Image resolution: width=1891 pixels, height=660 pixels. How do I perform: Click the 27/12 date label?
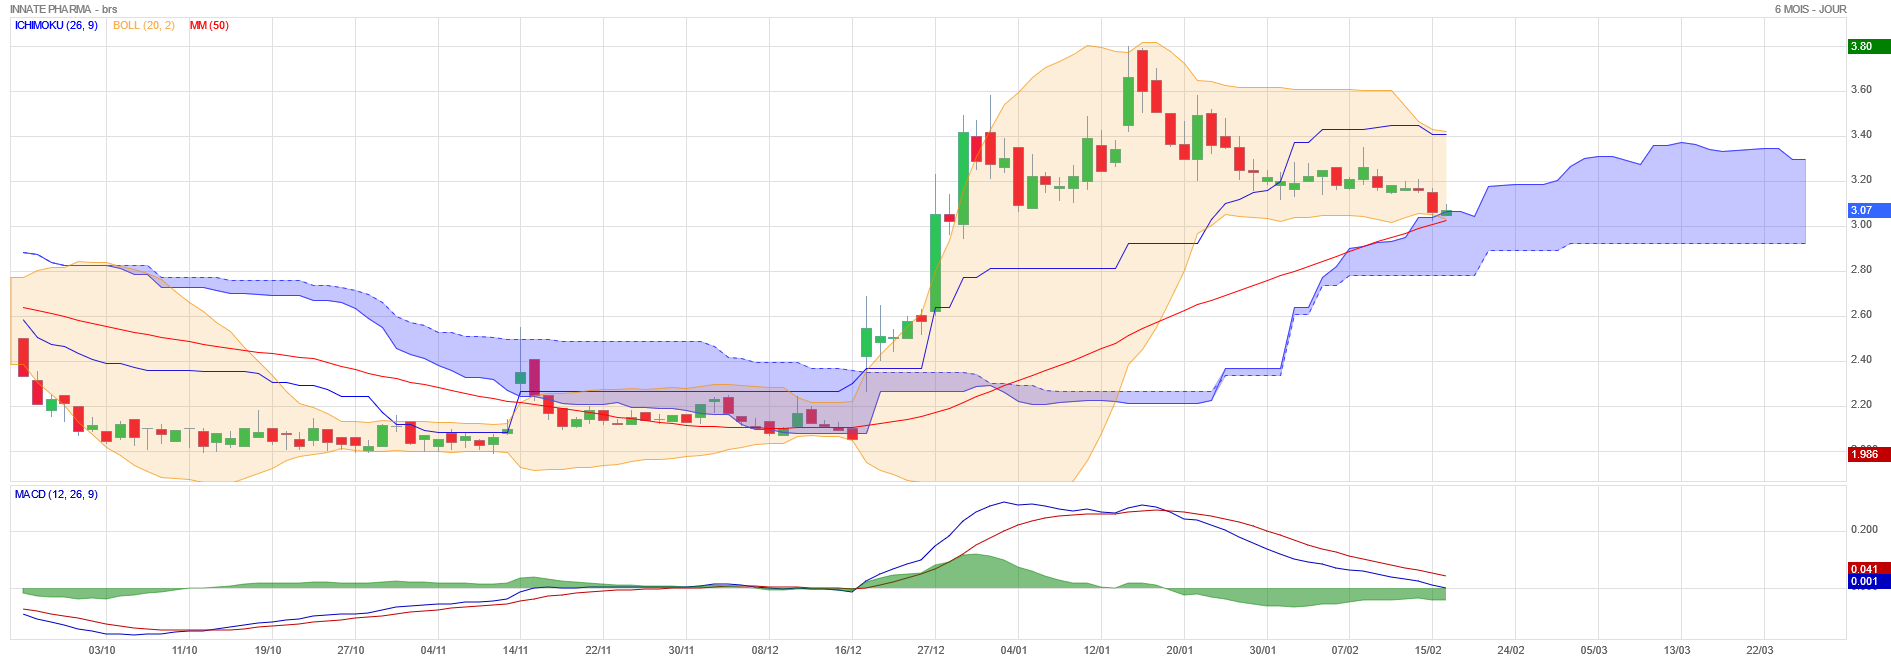931,650
